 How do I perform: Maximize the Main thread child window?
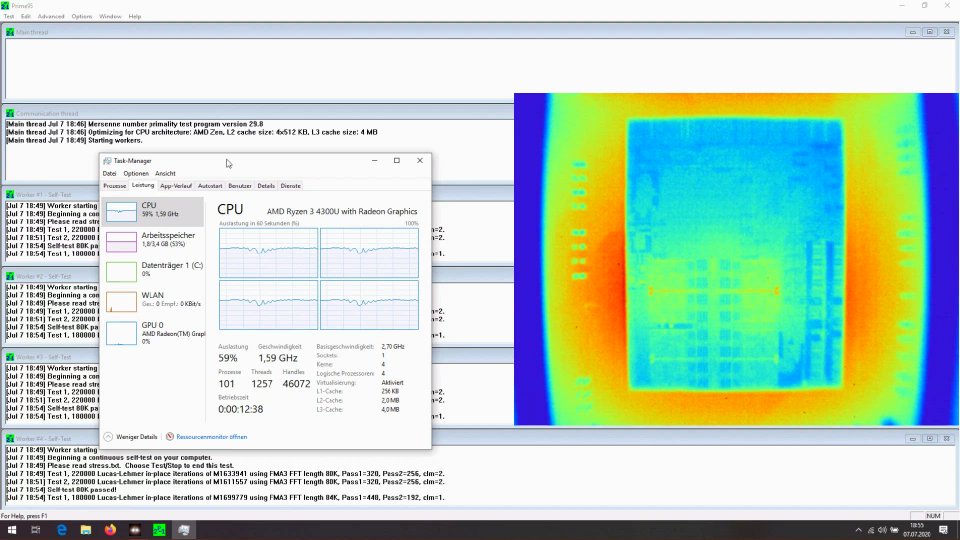[x=929, y=32]
